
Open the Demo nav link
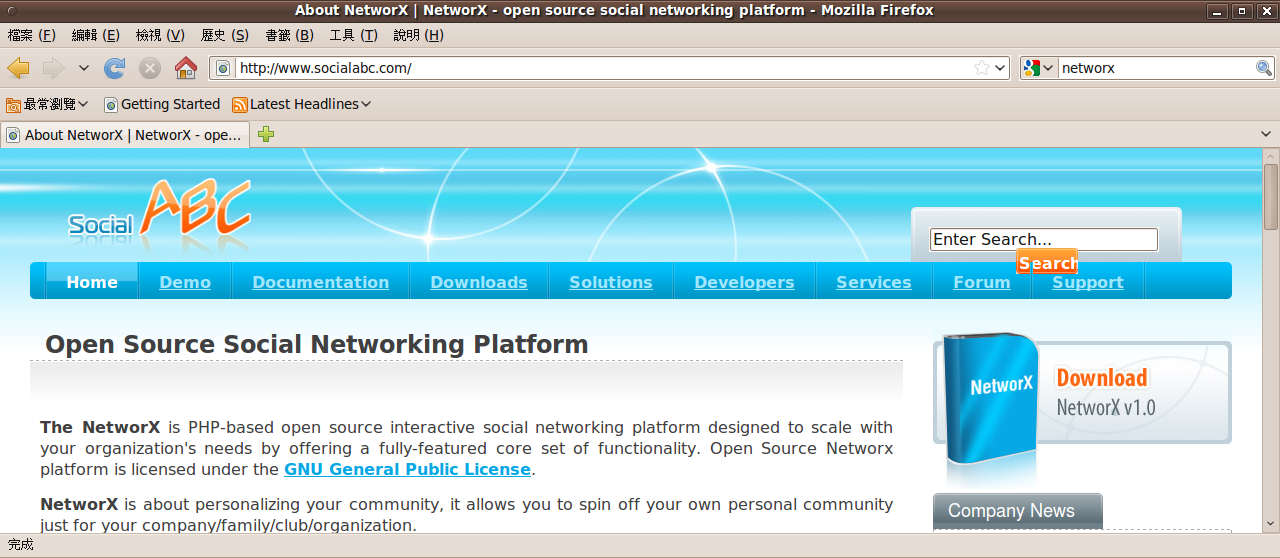[x=185, y=282]
